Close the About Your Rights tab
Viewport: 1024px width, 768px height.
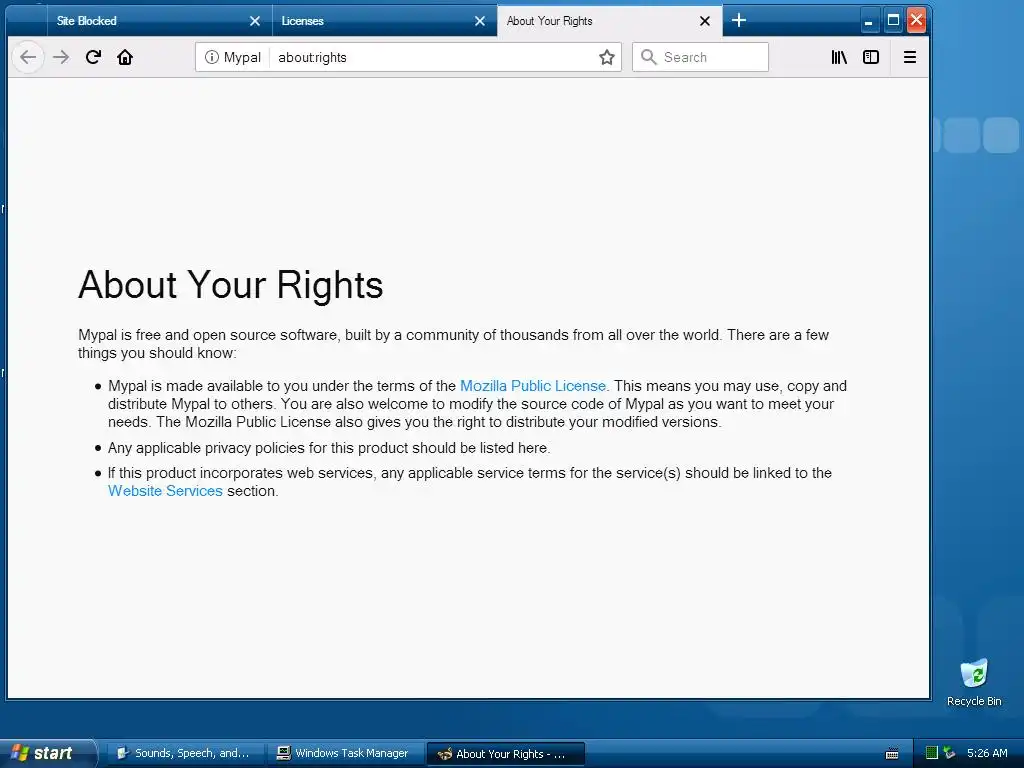click(705, 21)
